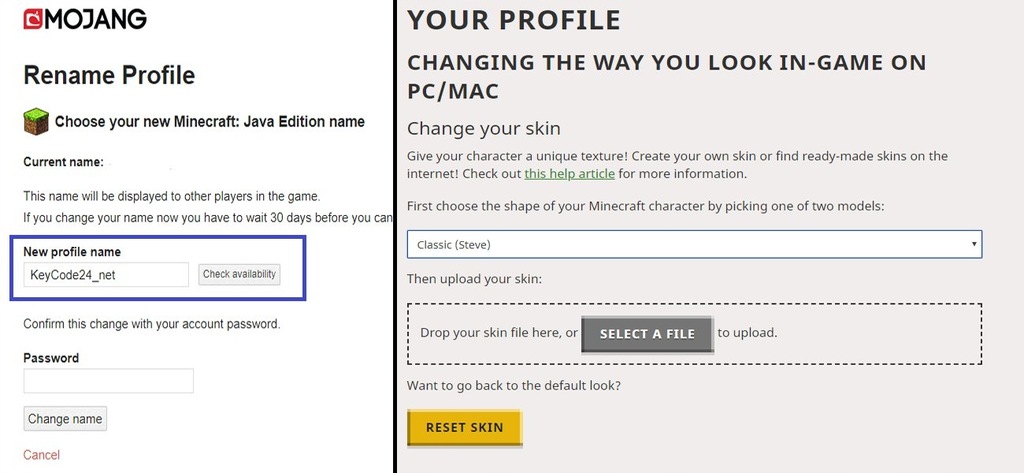Click the Your Profile heading
The image size is (1024, 473).
click(513, 20)
